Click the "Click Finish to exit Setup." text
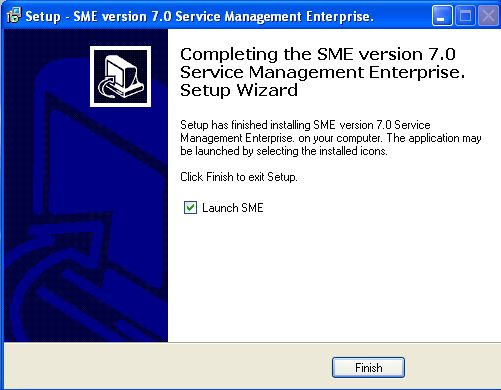This screenshot has width=501, height=390. pos(239,177)
